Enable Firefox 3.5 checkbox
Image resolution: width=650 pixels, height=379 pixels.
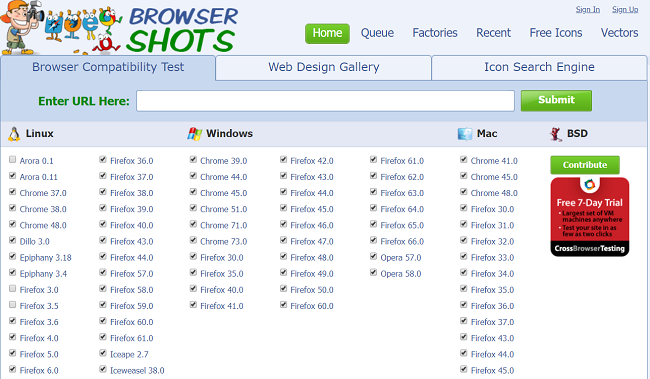[x=12, y=305]
